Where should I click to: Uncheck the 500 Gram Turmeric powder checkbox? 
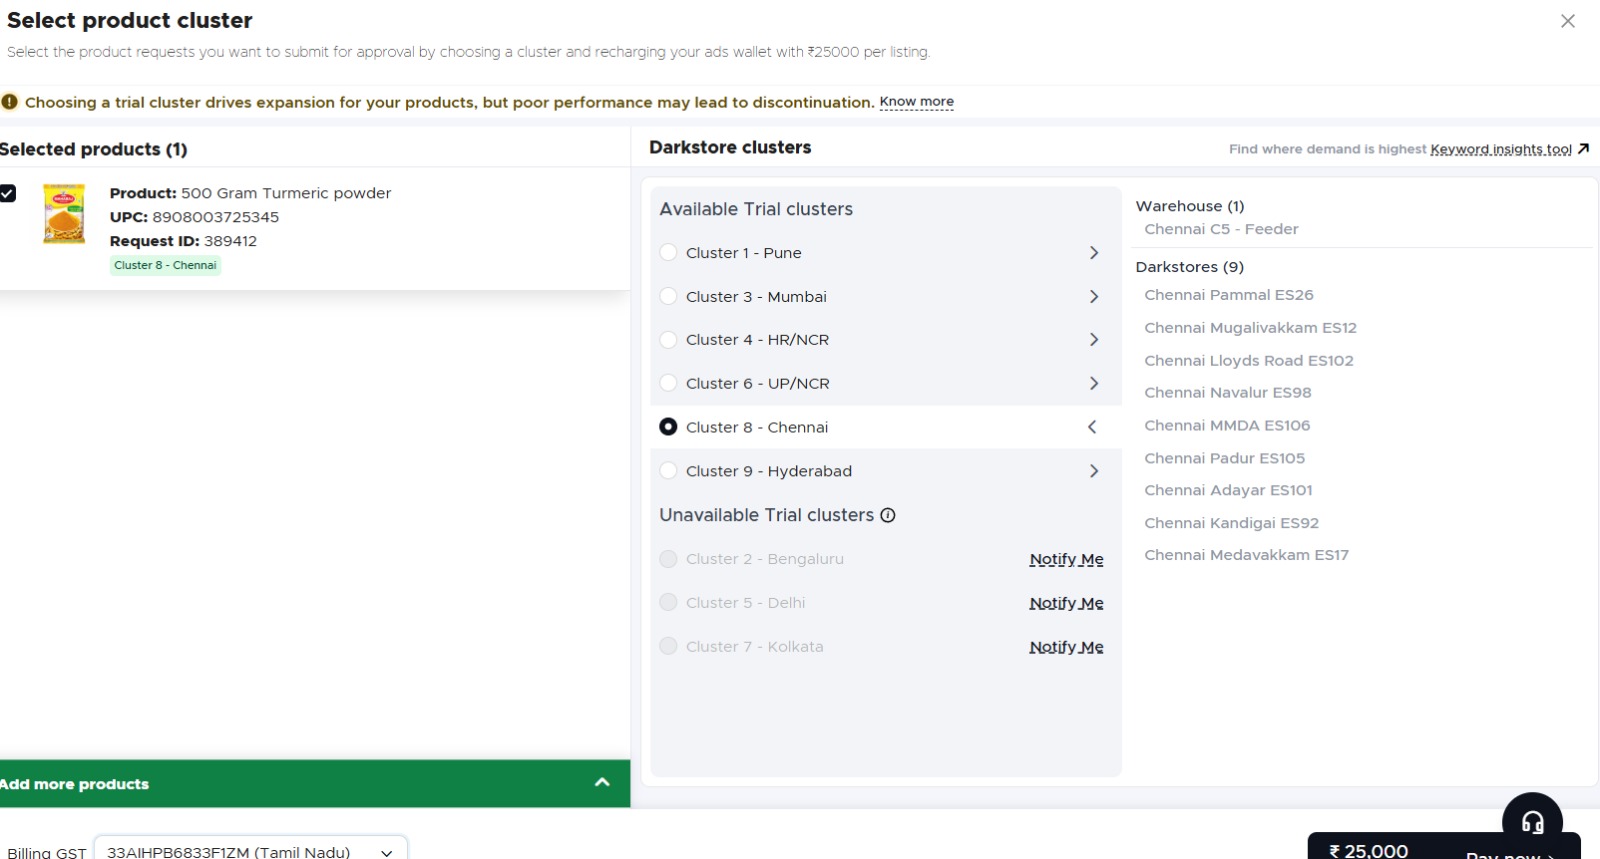8,194
